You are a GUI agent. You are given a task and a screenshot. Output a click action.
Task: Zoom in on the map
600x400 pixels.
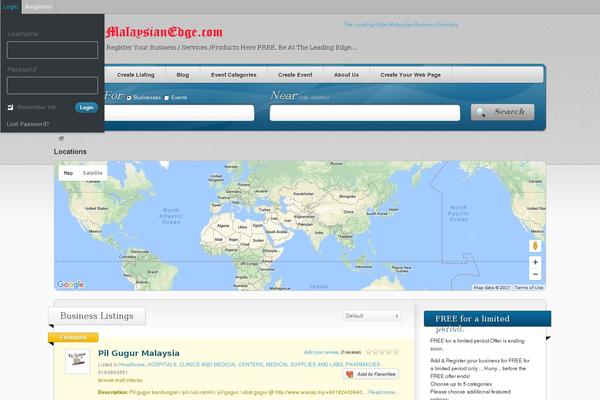535,262
